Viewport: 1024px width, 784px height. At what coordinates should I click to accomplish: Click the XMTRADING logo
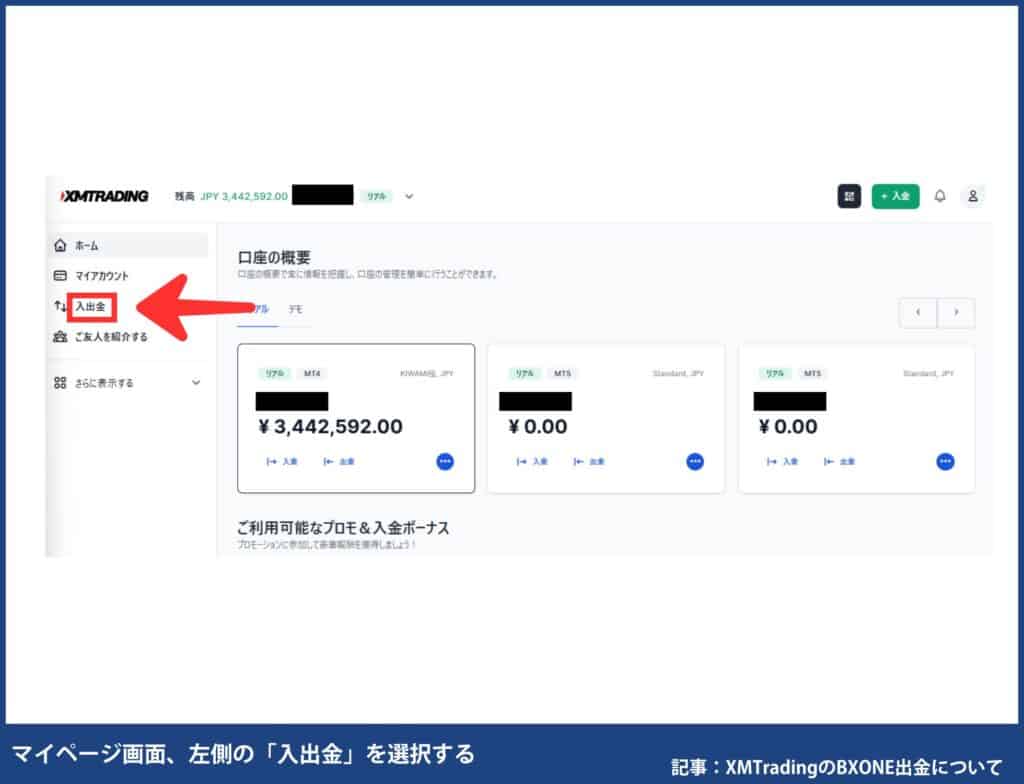(x=104, y=196)
